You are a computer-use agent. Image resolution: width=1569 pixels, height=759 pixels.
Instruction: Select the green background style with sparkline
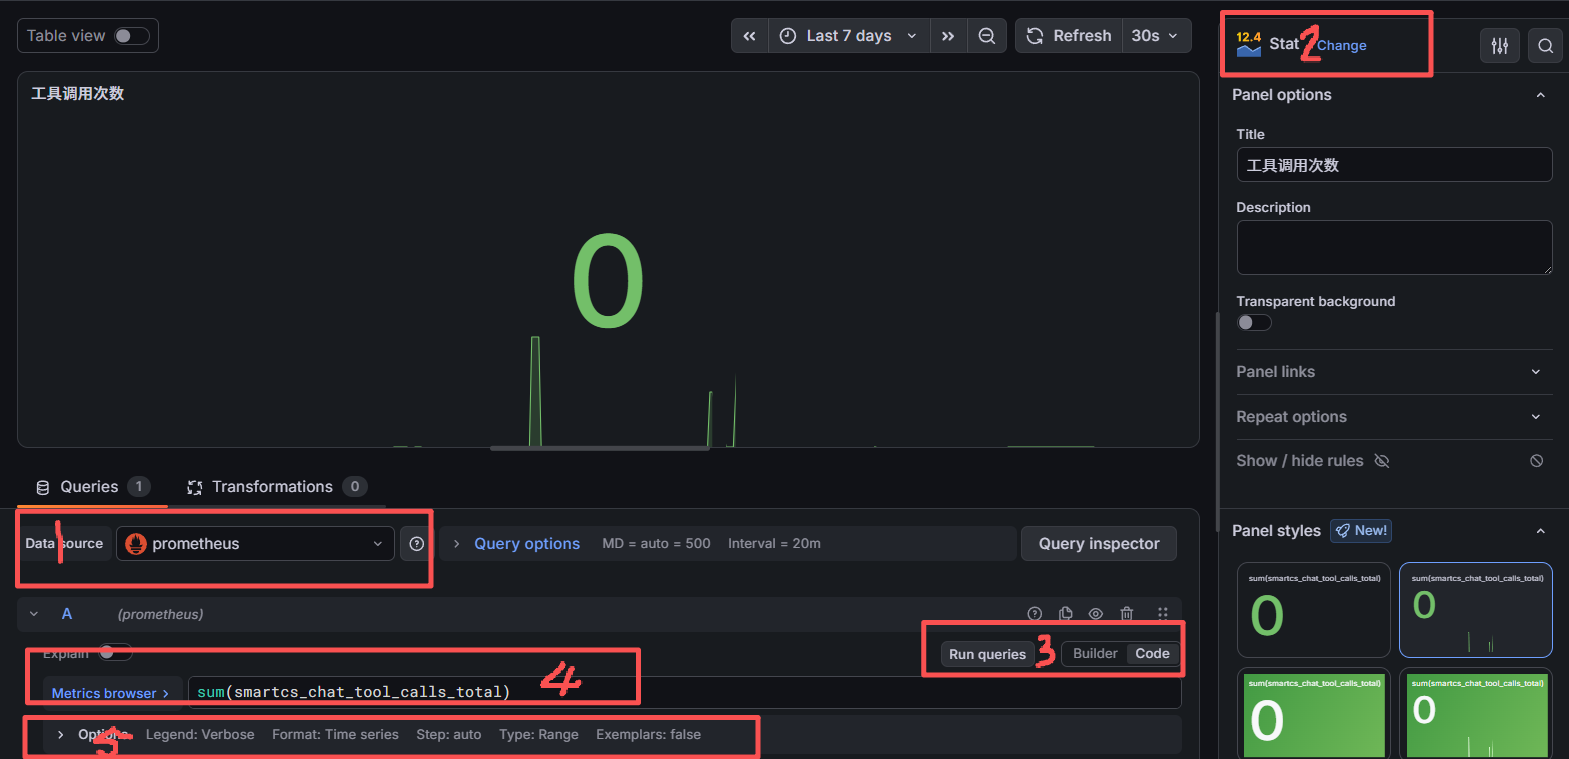tap(1476, 714)
